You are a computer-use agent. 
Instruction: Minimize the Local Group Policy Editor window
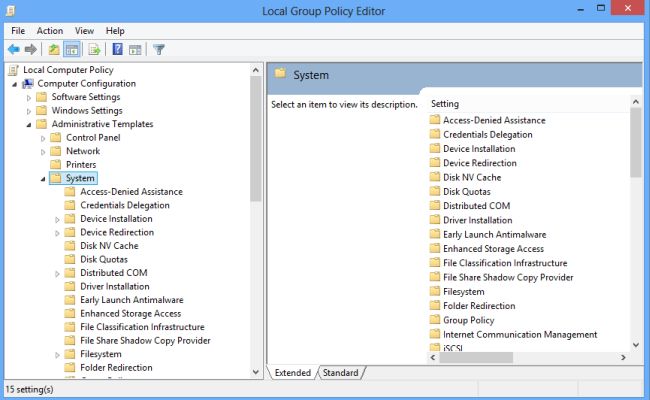coord(580,9)
